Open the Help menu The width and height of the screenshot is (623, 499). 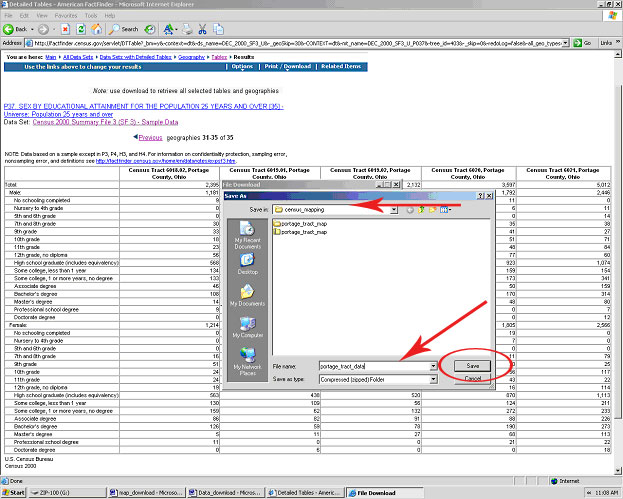[110, 15]
